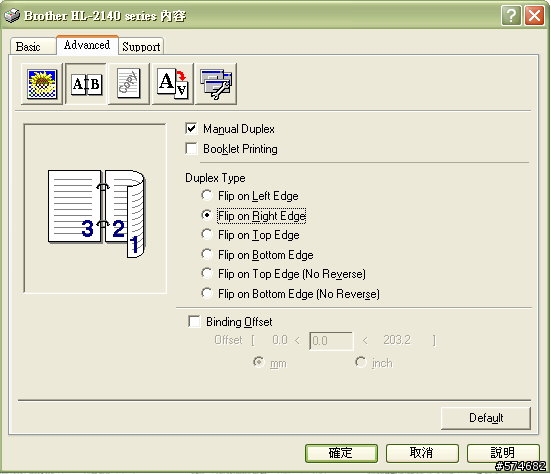Image resolution: width=551 pixels, height=474 pixels.
Task: Click the Offset value input field
Action: pos(331,340)
